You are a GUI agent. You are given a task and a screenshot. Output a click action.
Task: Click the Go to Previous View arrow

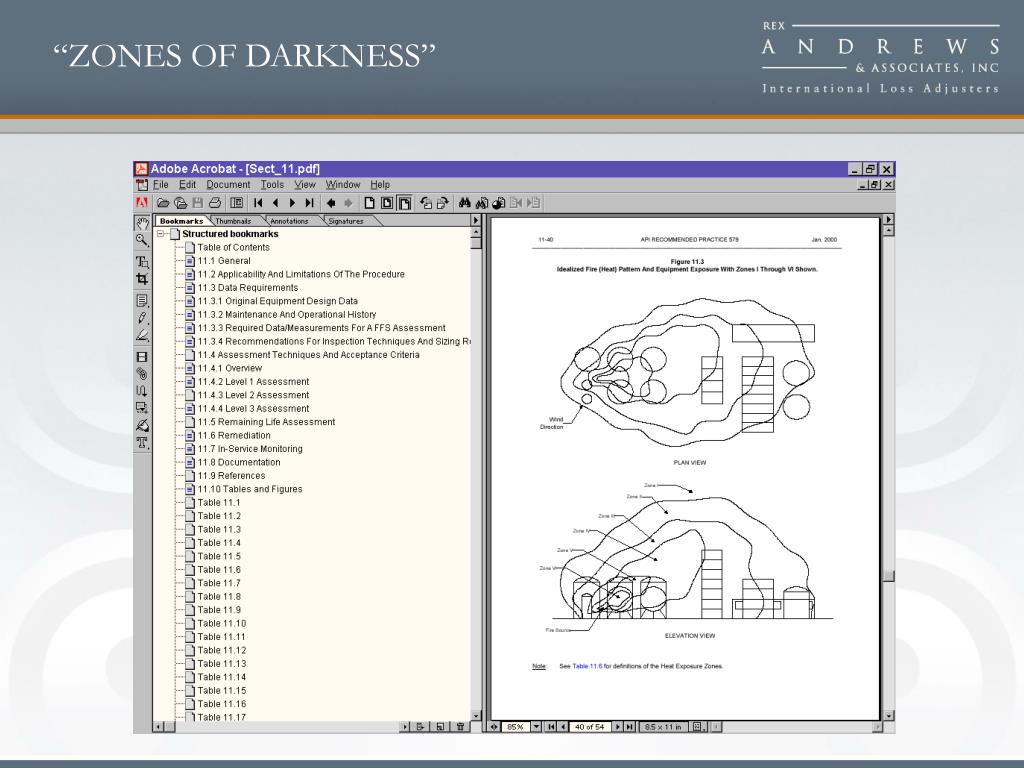tap(331, 203)
